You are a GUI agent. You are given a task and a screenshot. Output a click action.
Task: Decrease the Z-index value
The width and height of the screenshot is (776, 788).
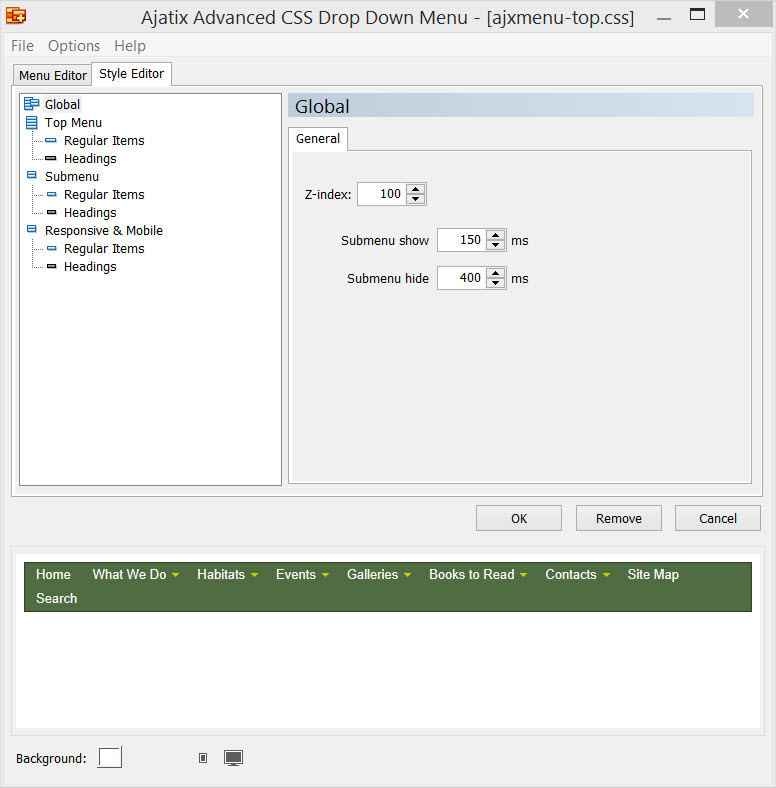pyautogui.click(x=416, y=199)
